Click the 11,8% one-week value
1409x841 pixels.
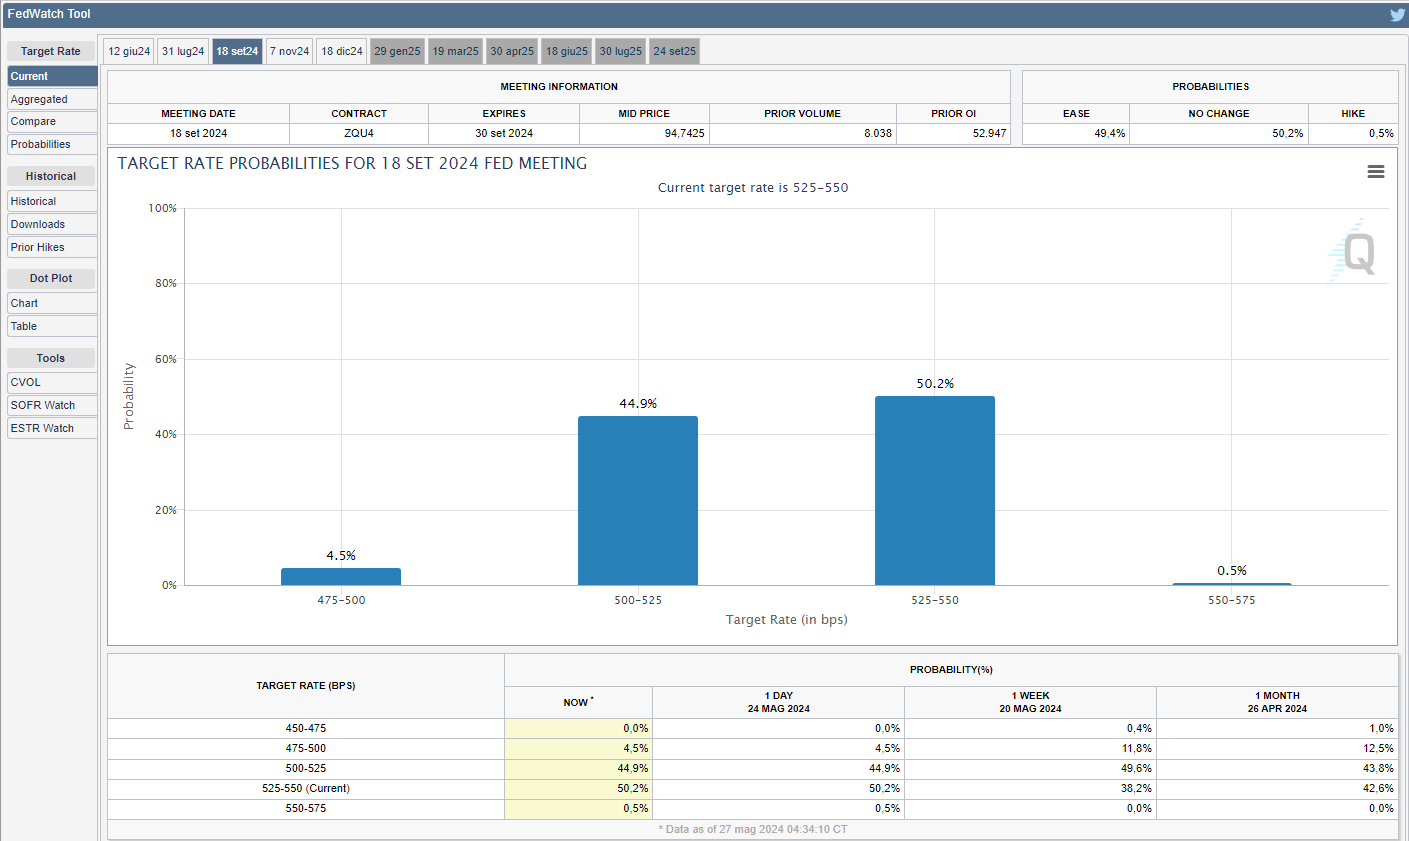[x=1136, y=748]
